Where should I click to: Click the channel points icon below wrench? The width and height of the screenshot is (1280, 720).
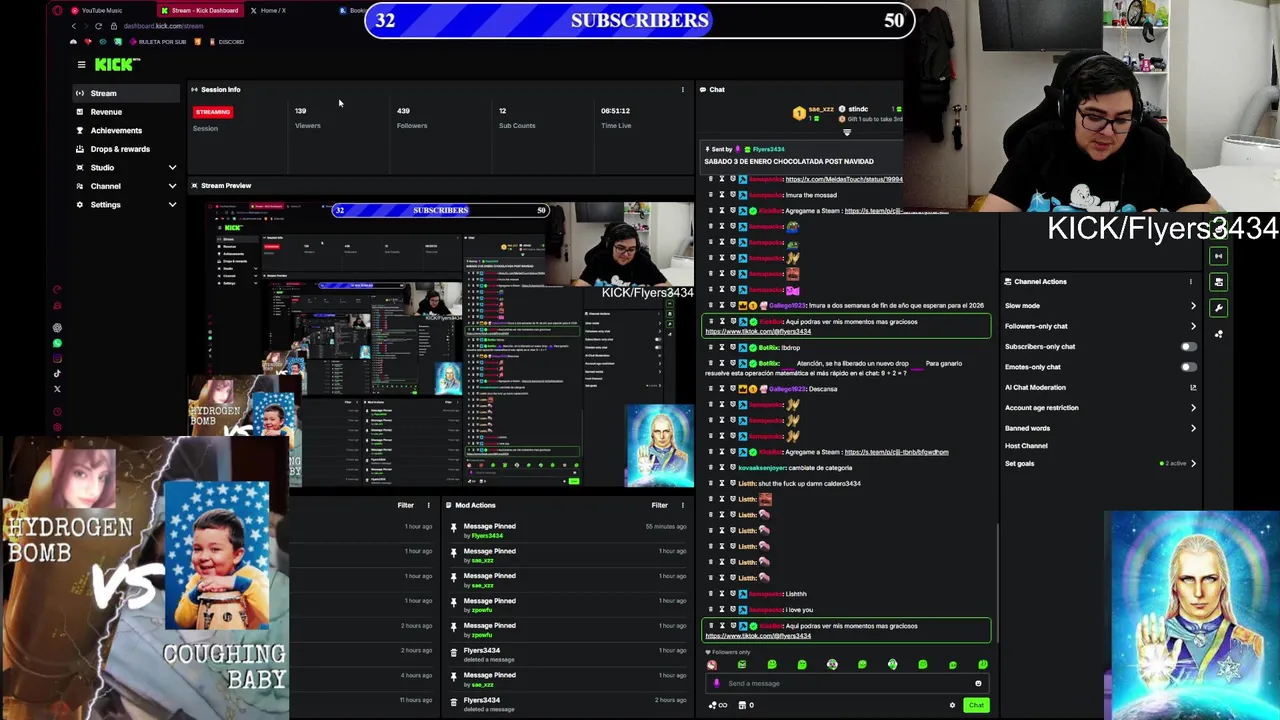pyautogui.click(x=1218, y=334)
